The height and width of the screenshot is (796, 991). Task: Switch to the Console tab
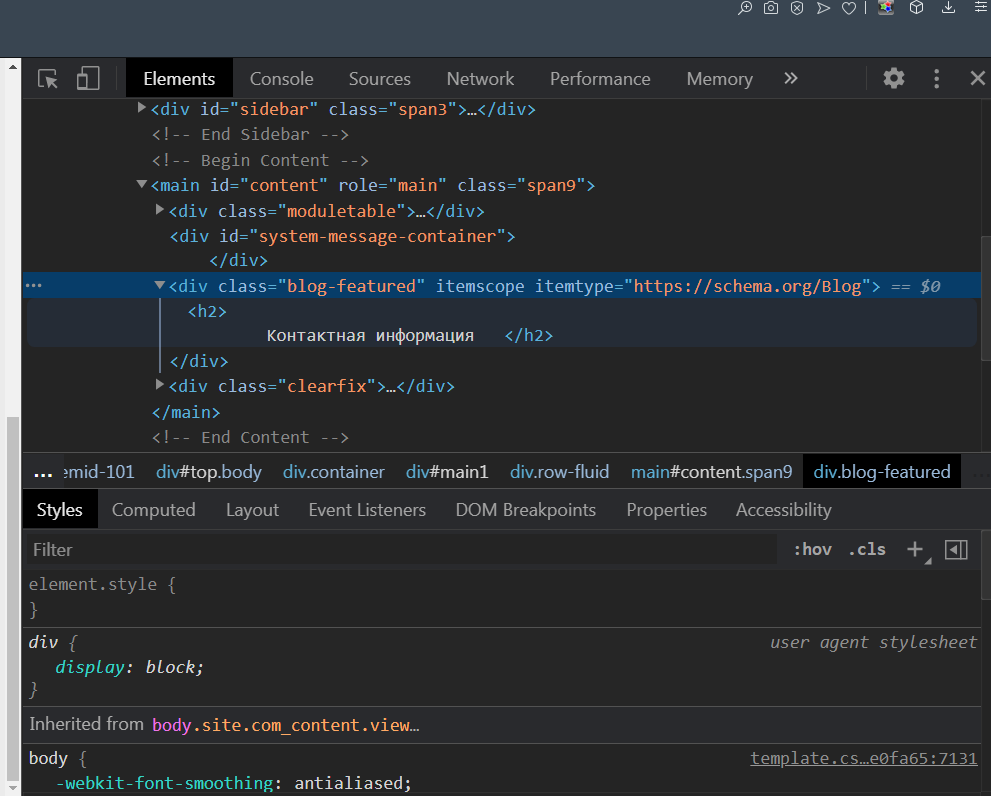pos(281,78)
